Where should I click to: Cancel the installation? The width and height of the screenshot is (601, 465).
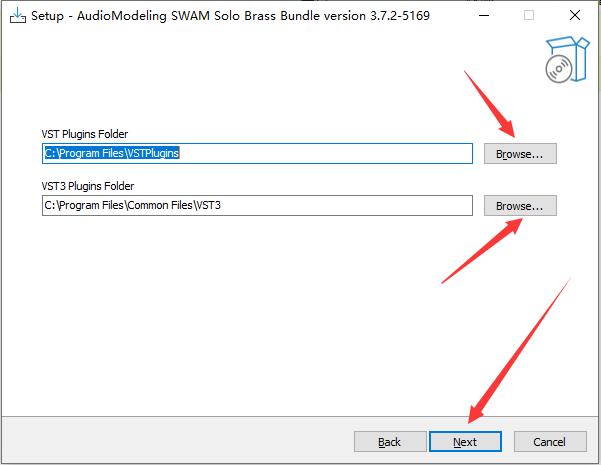[550, 442]
